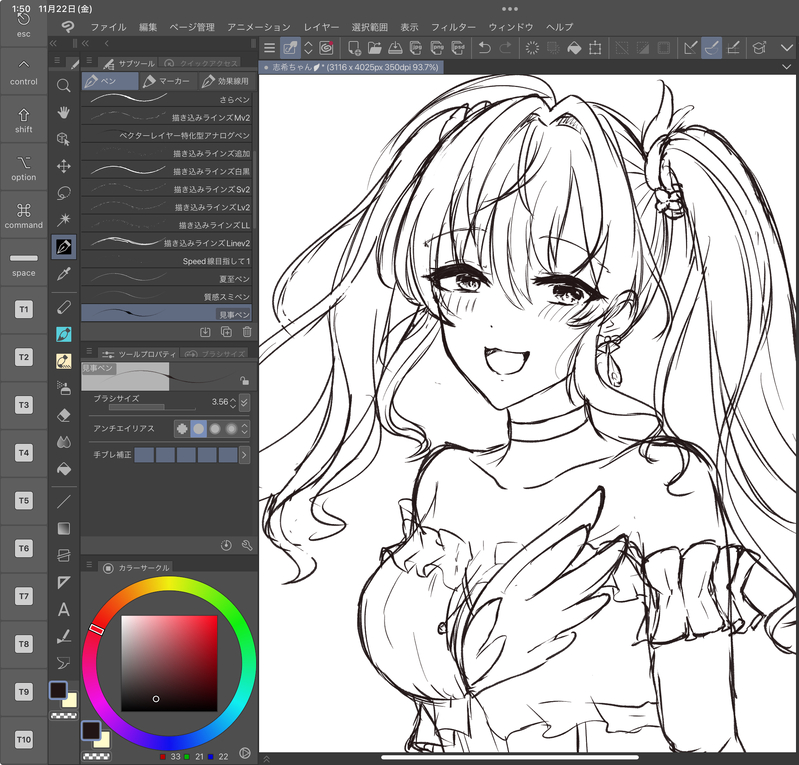
Task: Click the Scale/rotate transform icon
Action: (595, 48)
